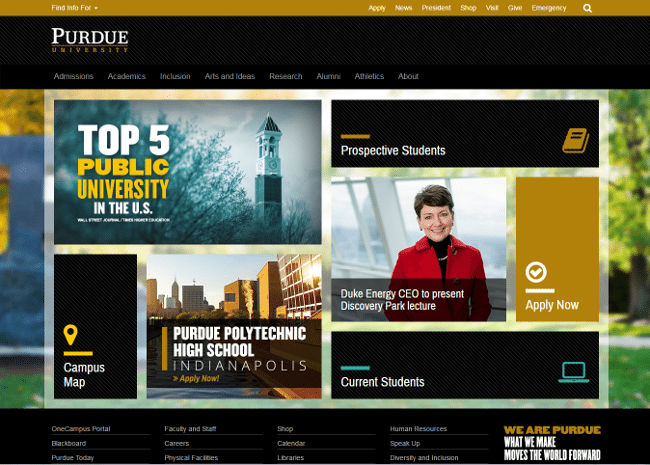Image resolution: width=650 pixels, height=465 pixels.
Task: Click the Apply link in top bar
Action: (x=377, y=8)
